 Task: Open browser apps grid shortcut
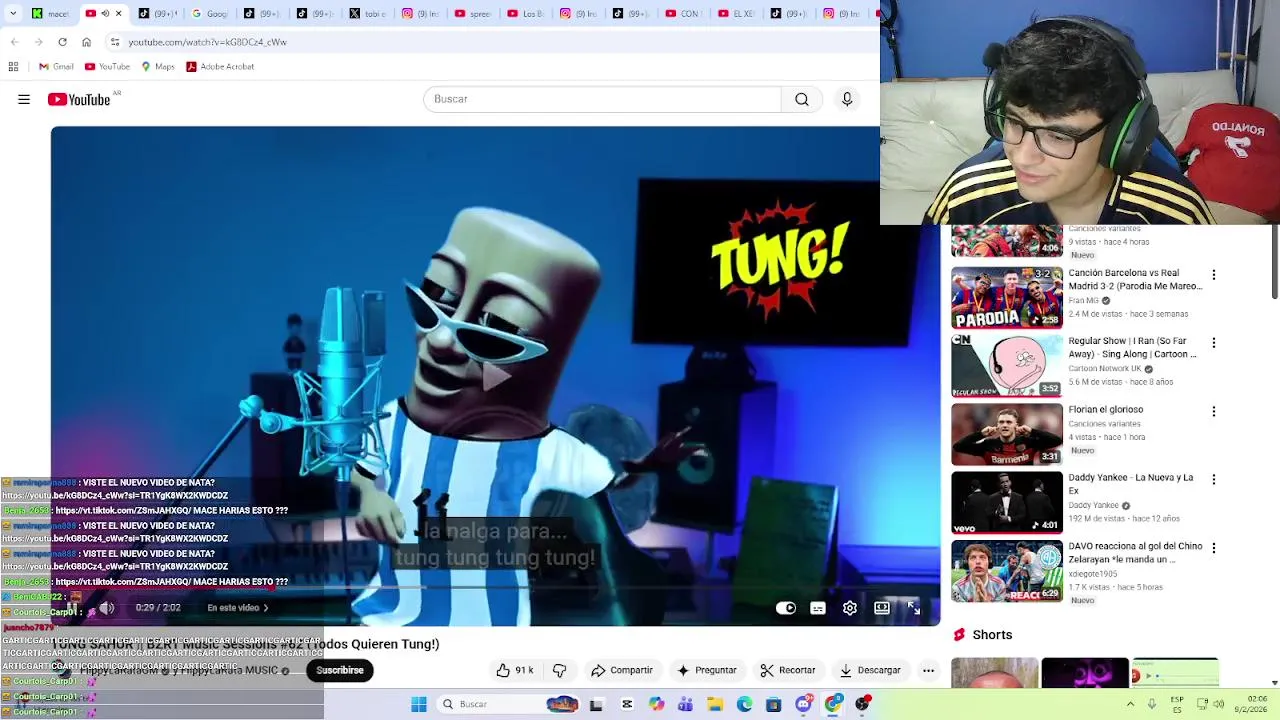(x=13, y=66)
